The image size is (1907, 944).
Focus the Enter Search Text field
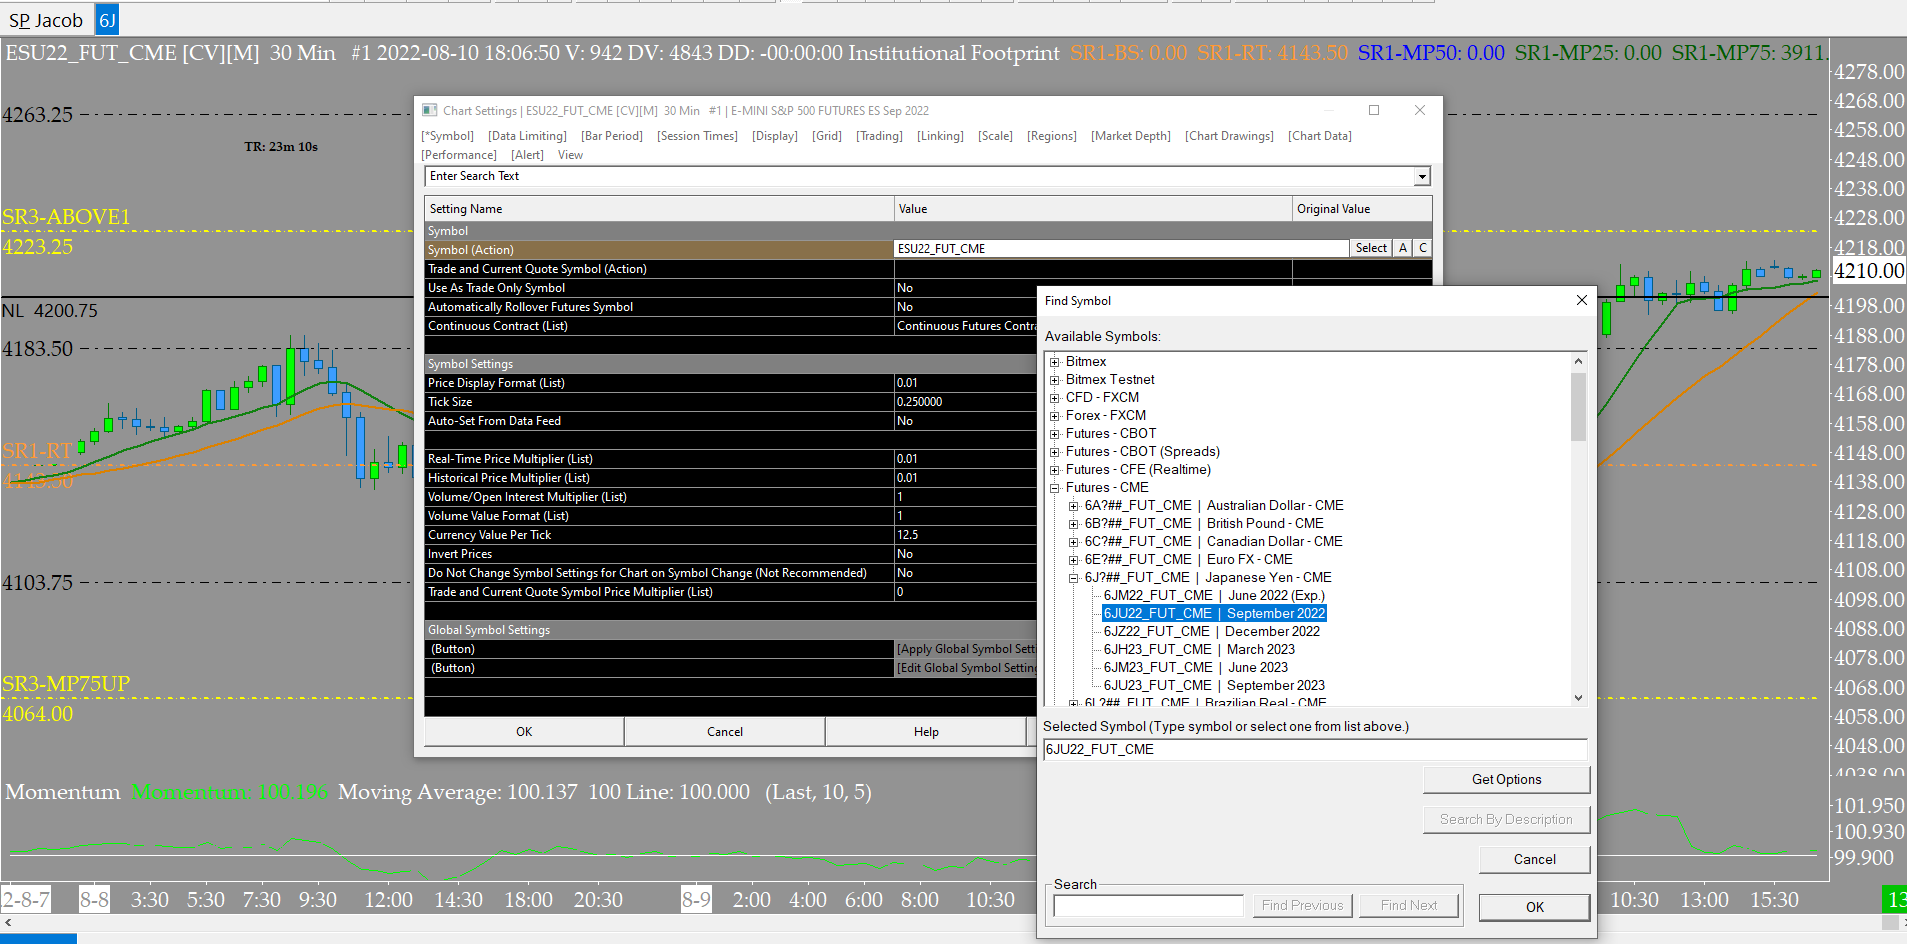click(x=920, y=177)
